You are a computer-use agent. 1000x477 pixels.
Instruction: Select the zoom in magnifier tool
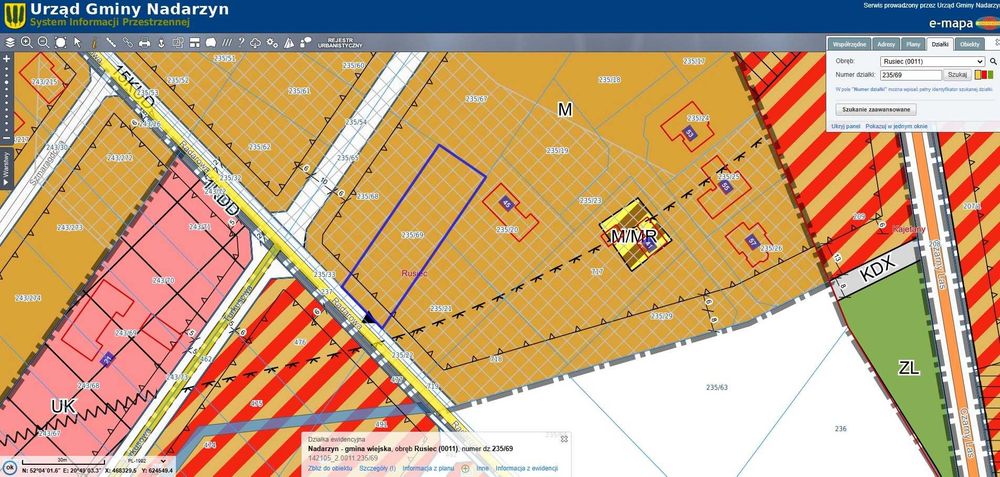[26, 43]
